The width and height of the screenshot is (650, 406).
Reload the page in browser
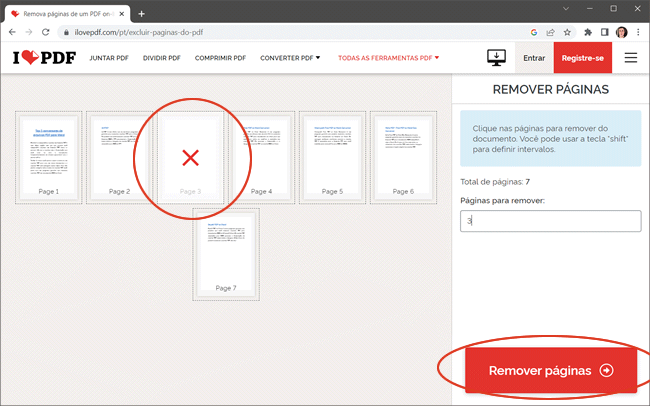52,32
